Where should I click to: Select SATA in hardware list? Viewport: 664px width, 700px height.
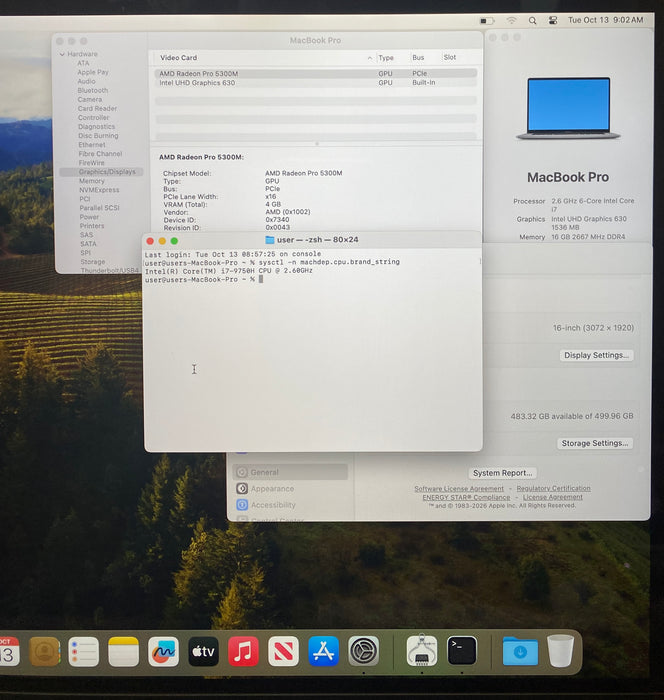point(88,244)
